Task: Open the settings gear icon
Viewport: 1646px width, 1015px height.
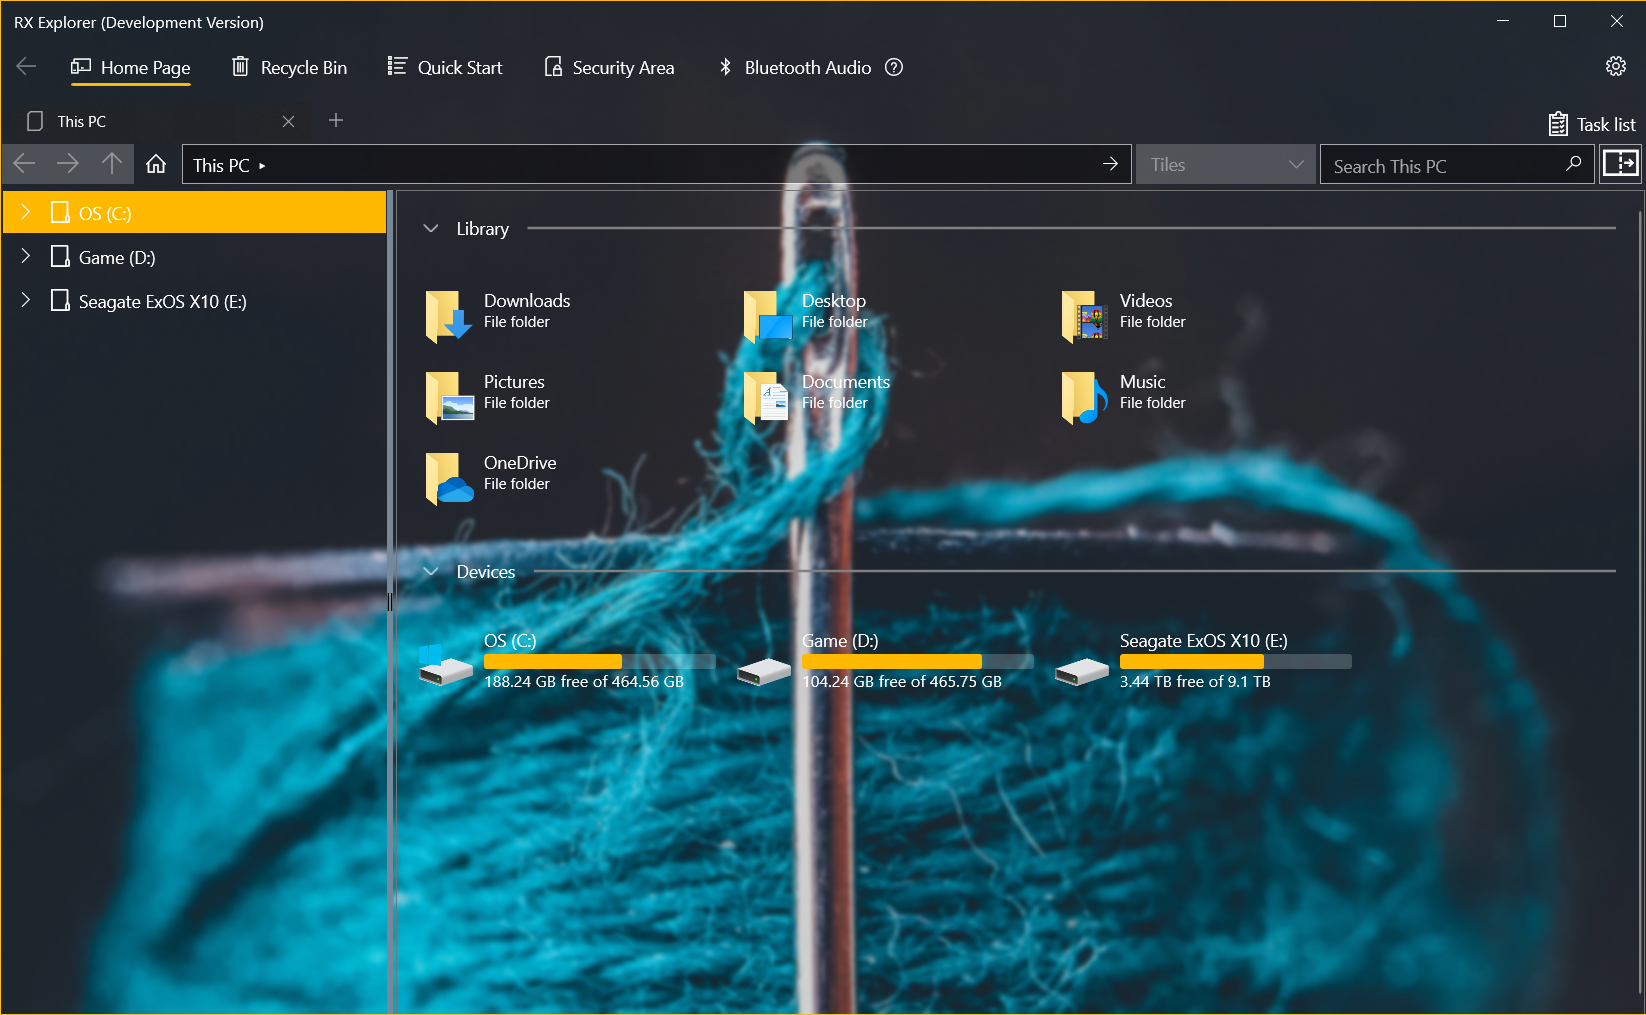Action: pyautogui.click(x=1615, y=67)
